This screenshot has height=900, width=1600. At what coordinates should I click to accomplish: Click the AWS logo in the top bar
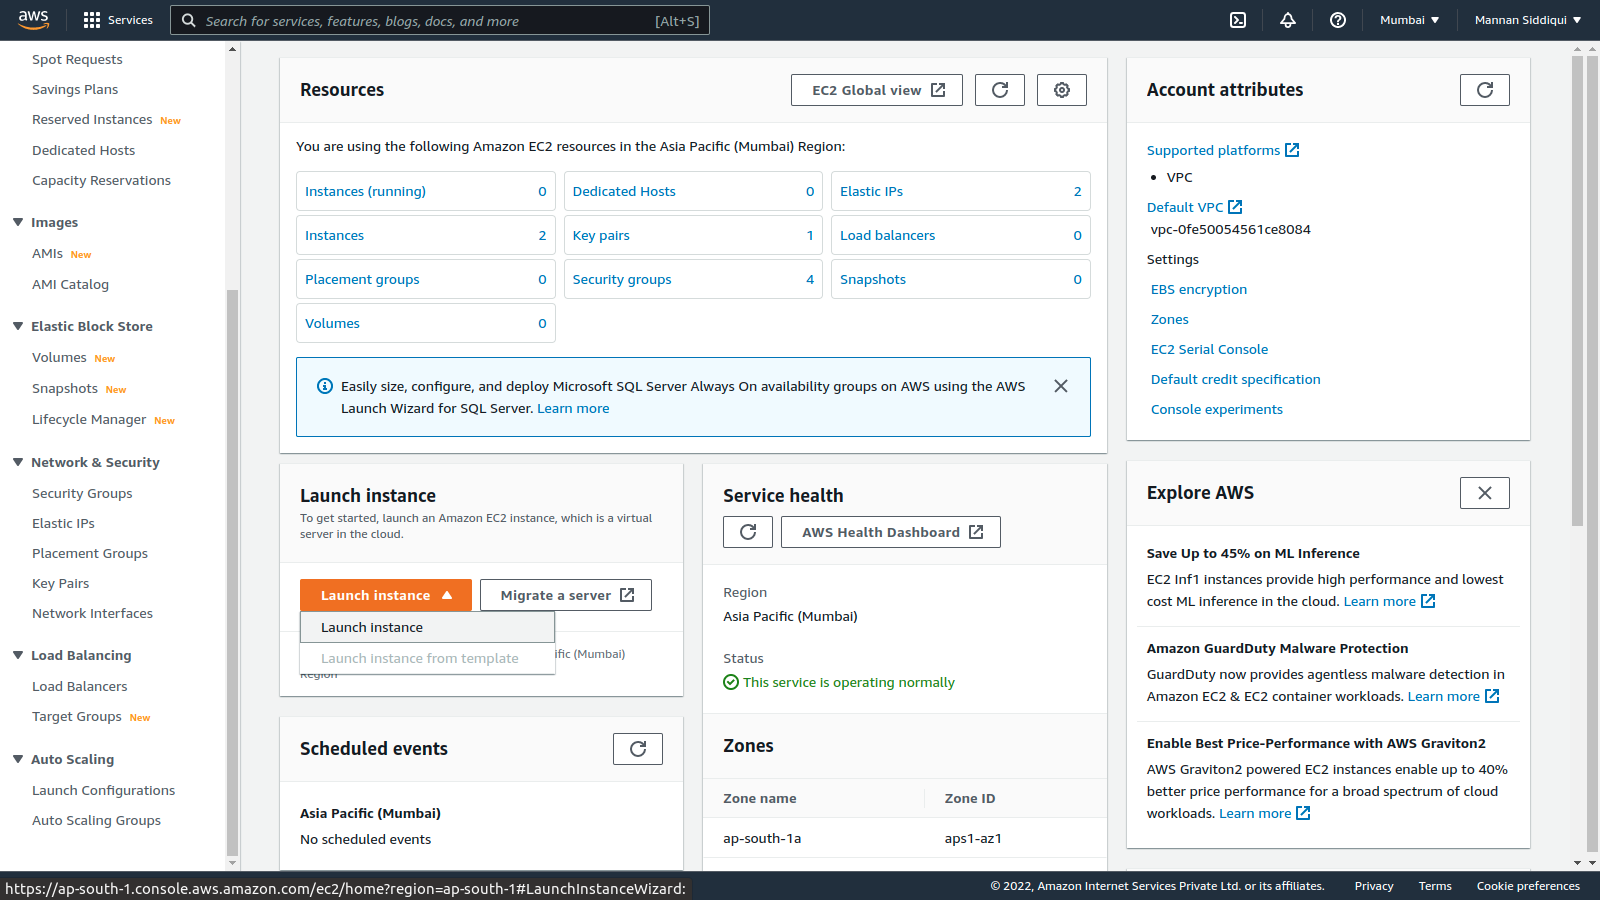click(33, 19)
